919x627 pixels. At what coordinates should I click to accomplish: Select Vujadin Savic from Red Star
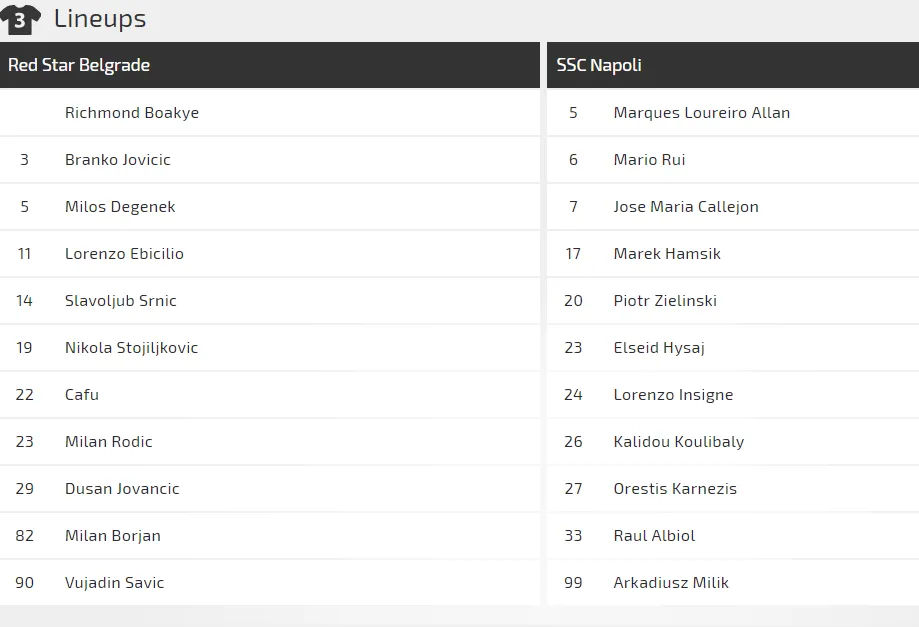(x=114, y=583)
